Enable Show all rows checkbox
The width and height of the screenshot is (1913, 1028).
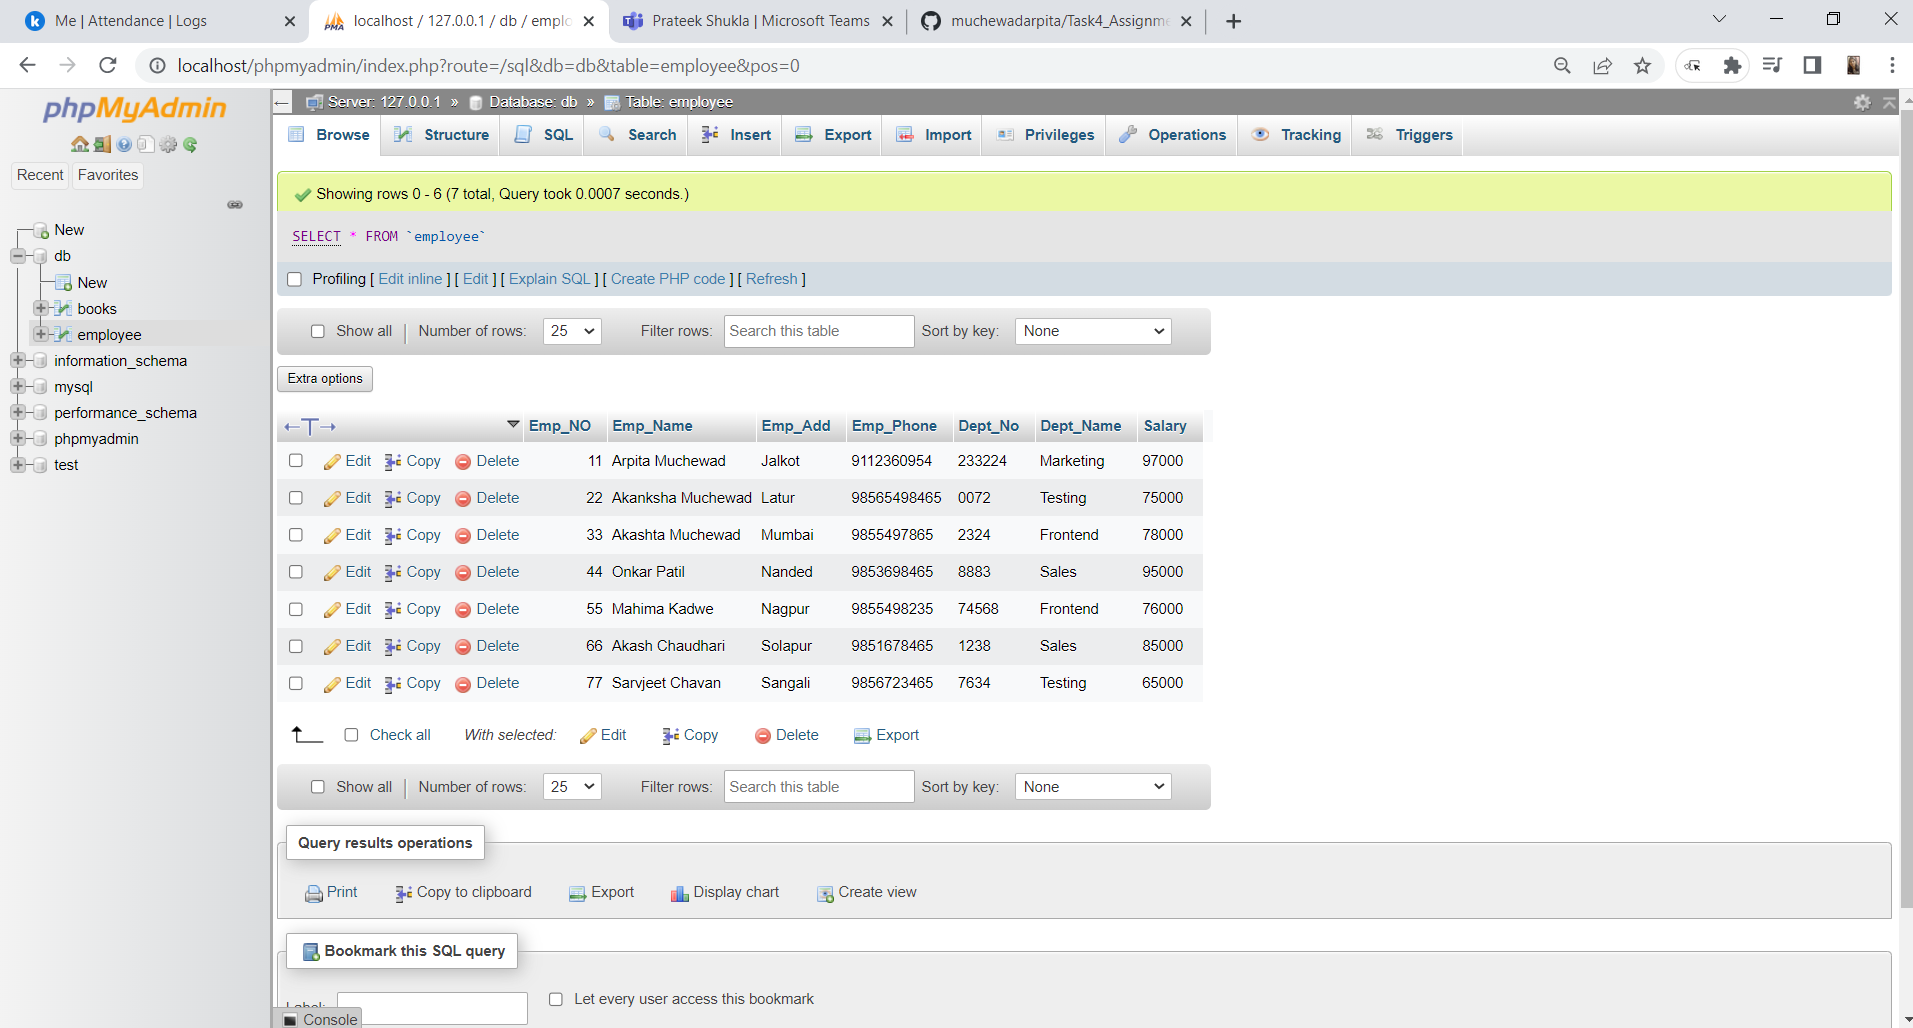[x=318, y=331]
